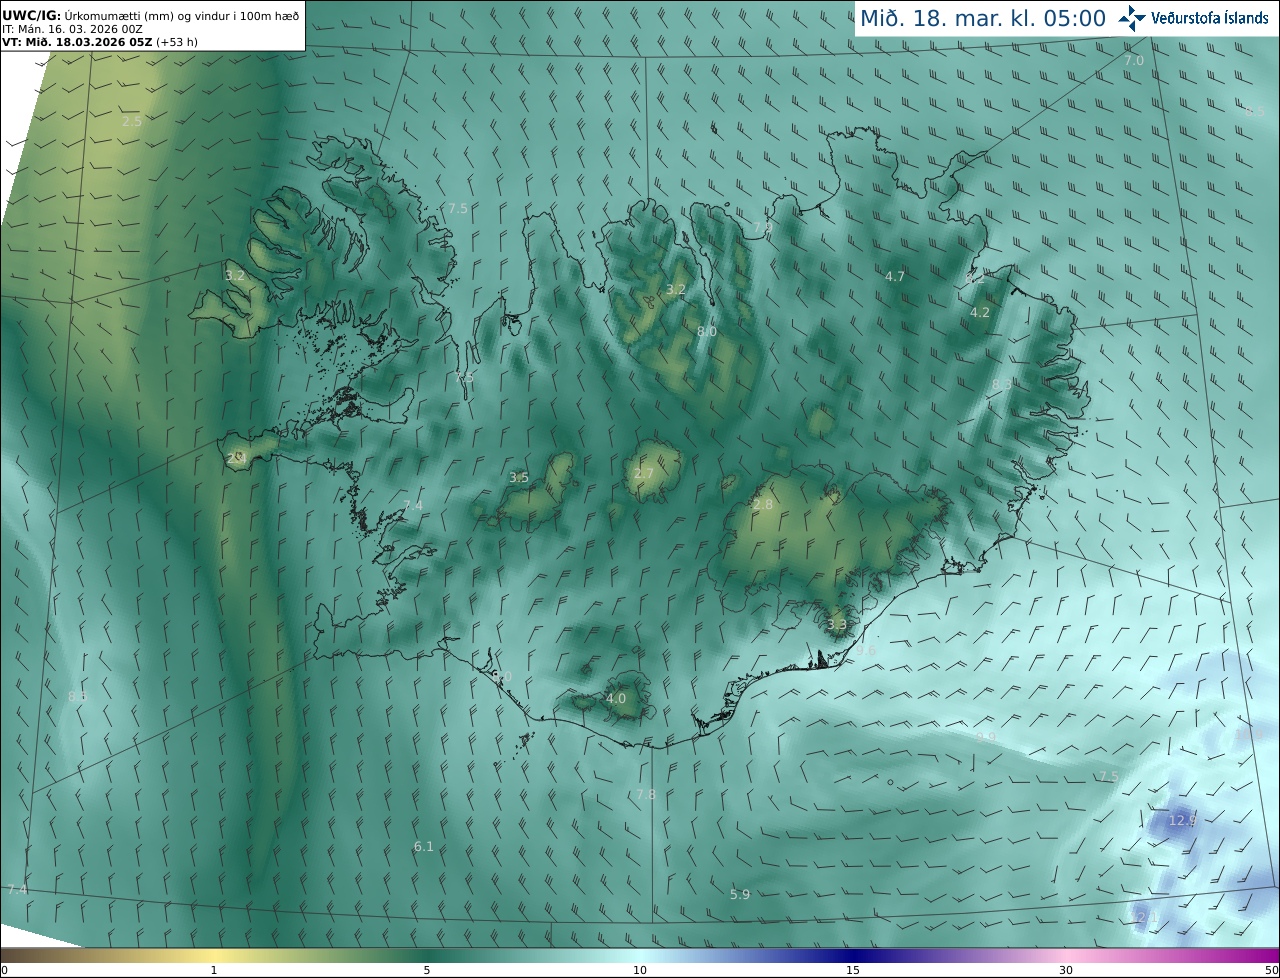
Task: Click the 7.8 value label south of Iceland
Action: pos(646,794)
